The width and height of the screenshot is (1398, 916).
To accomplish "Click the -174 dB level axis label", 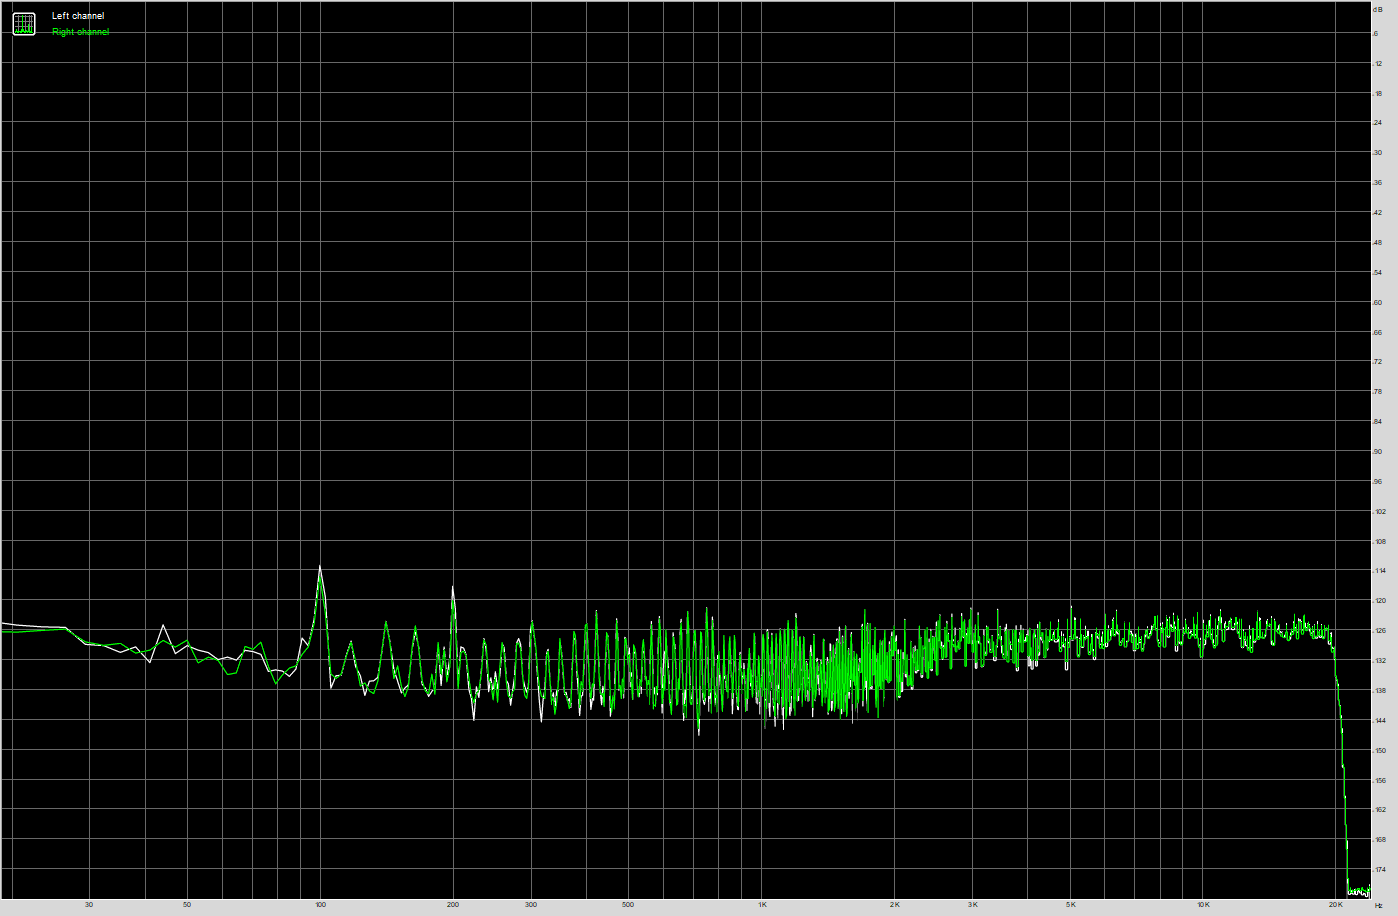I will click(1380, 870).
